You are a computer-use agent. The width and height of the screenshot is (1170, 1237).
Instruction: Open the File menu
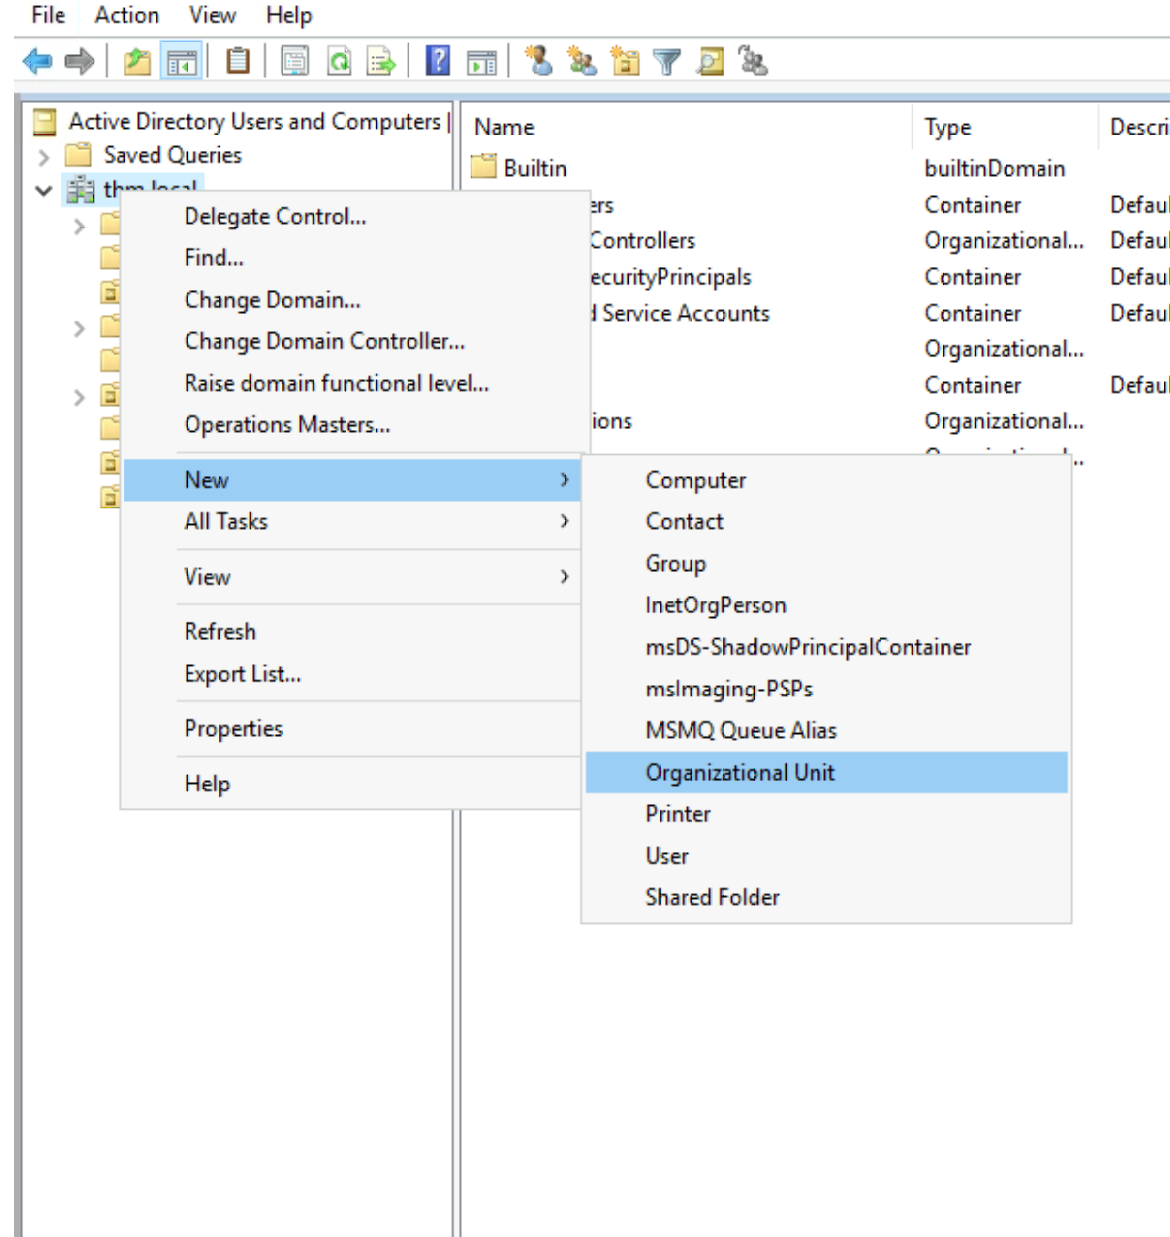(x=48, y=15)
